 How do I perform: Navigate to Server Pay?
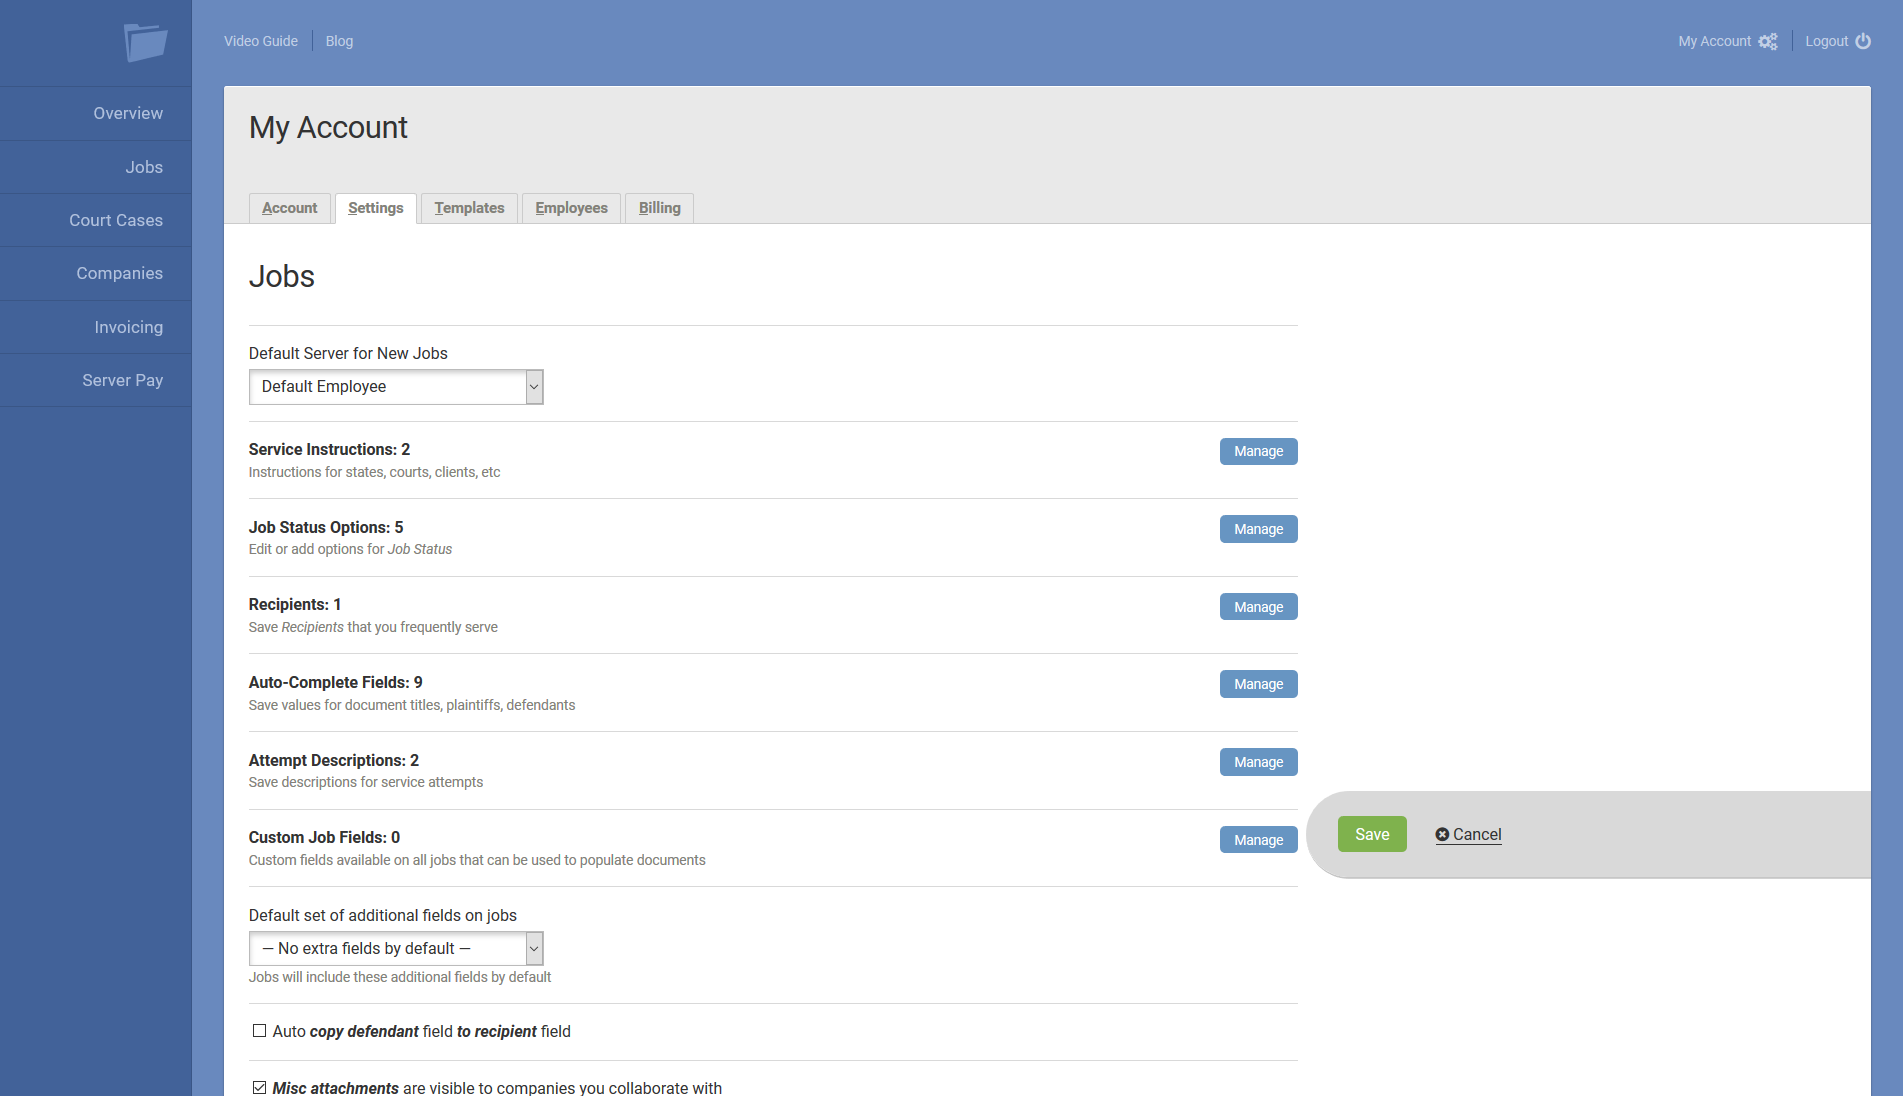click(x=122, y=380)
